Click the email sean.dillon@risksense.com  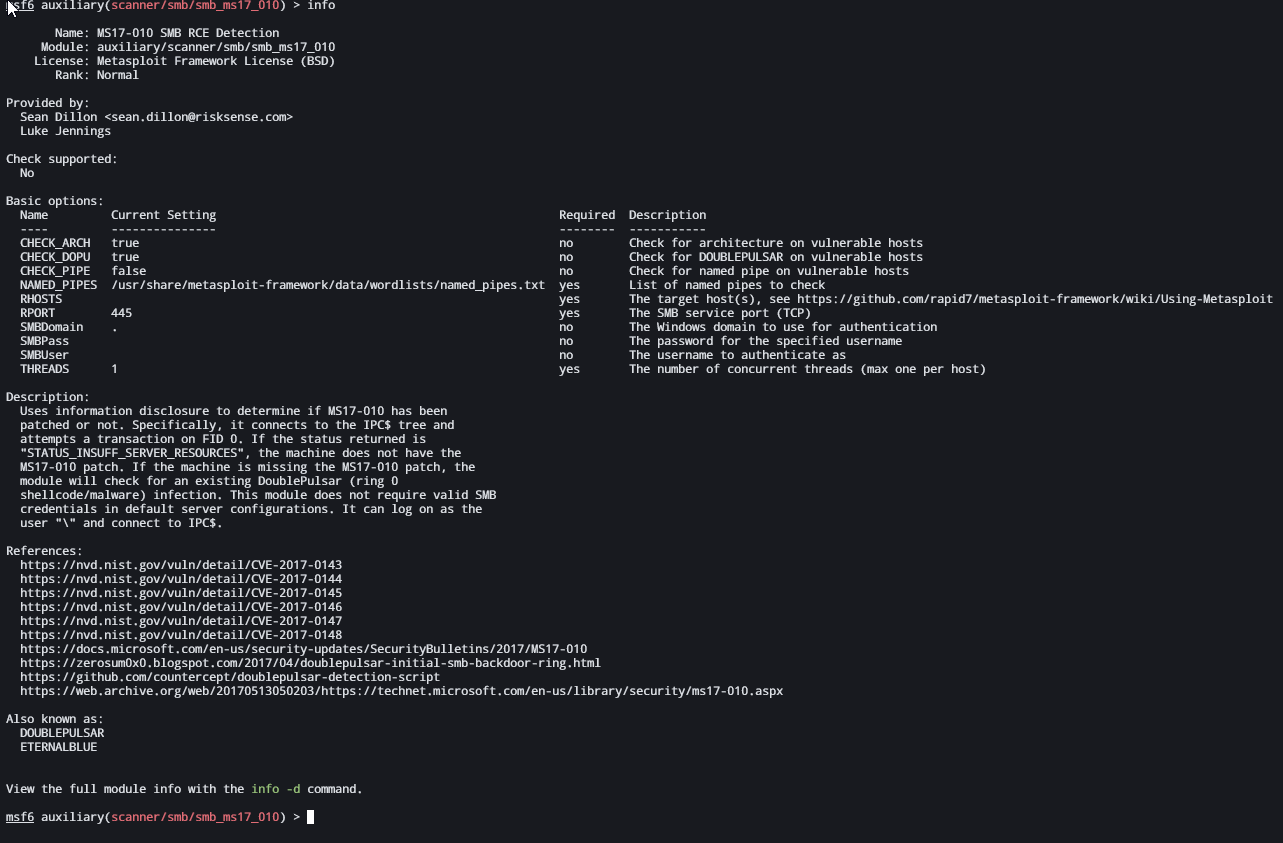click(198, 117)
